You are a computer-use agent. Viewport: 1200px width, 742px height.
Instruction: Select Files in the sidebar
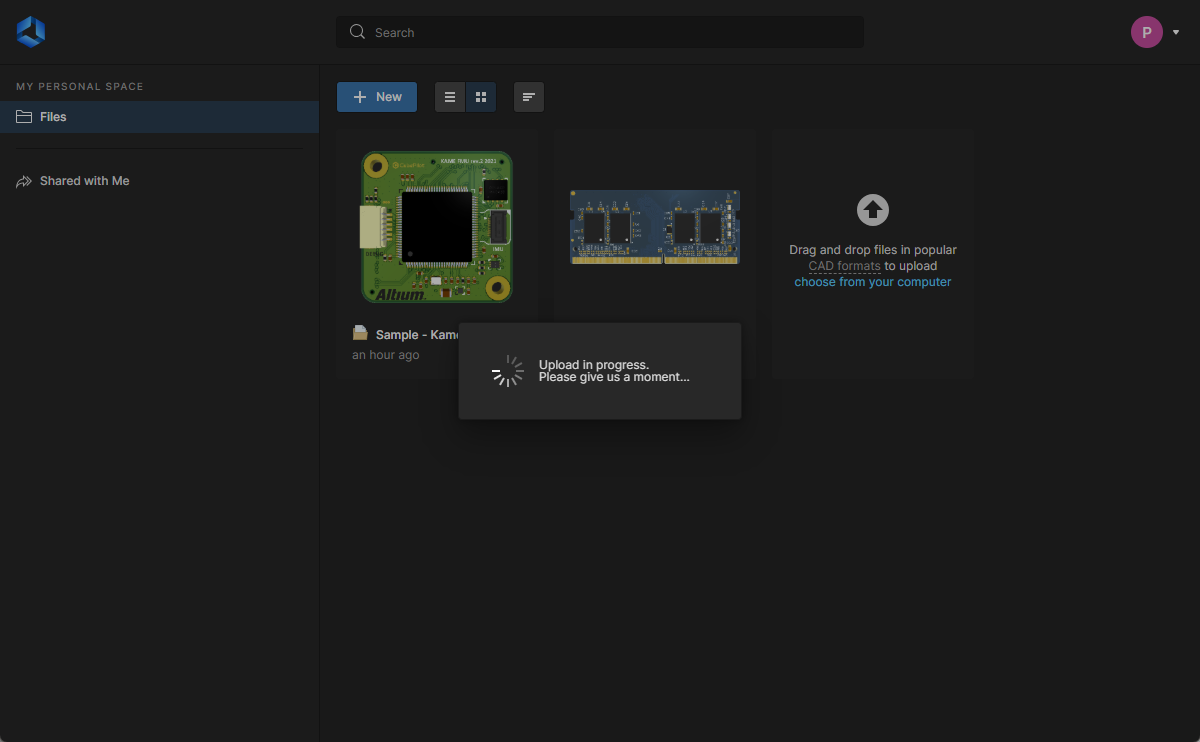159,117
